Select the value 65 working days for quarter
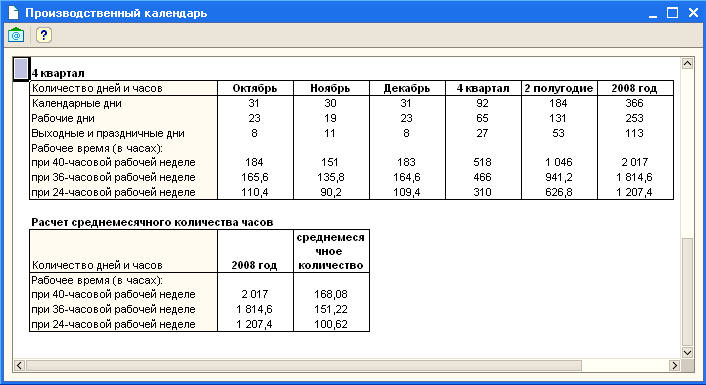Image resolution: width=706 pixels, height=385 pixels. point(482,118)
